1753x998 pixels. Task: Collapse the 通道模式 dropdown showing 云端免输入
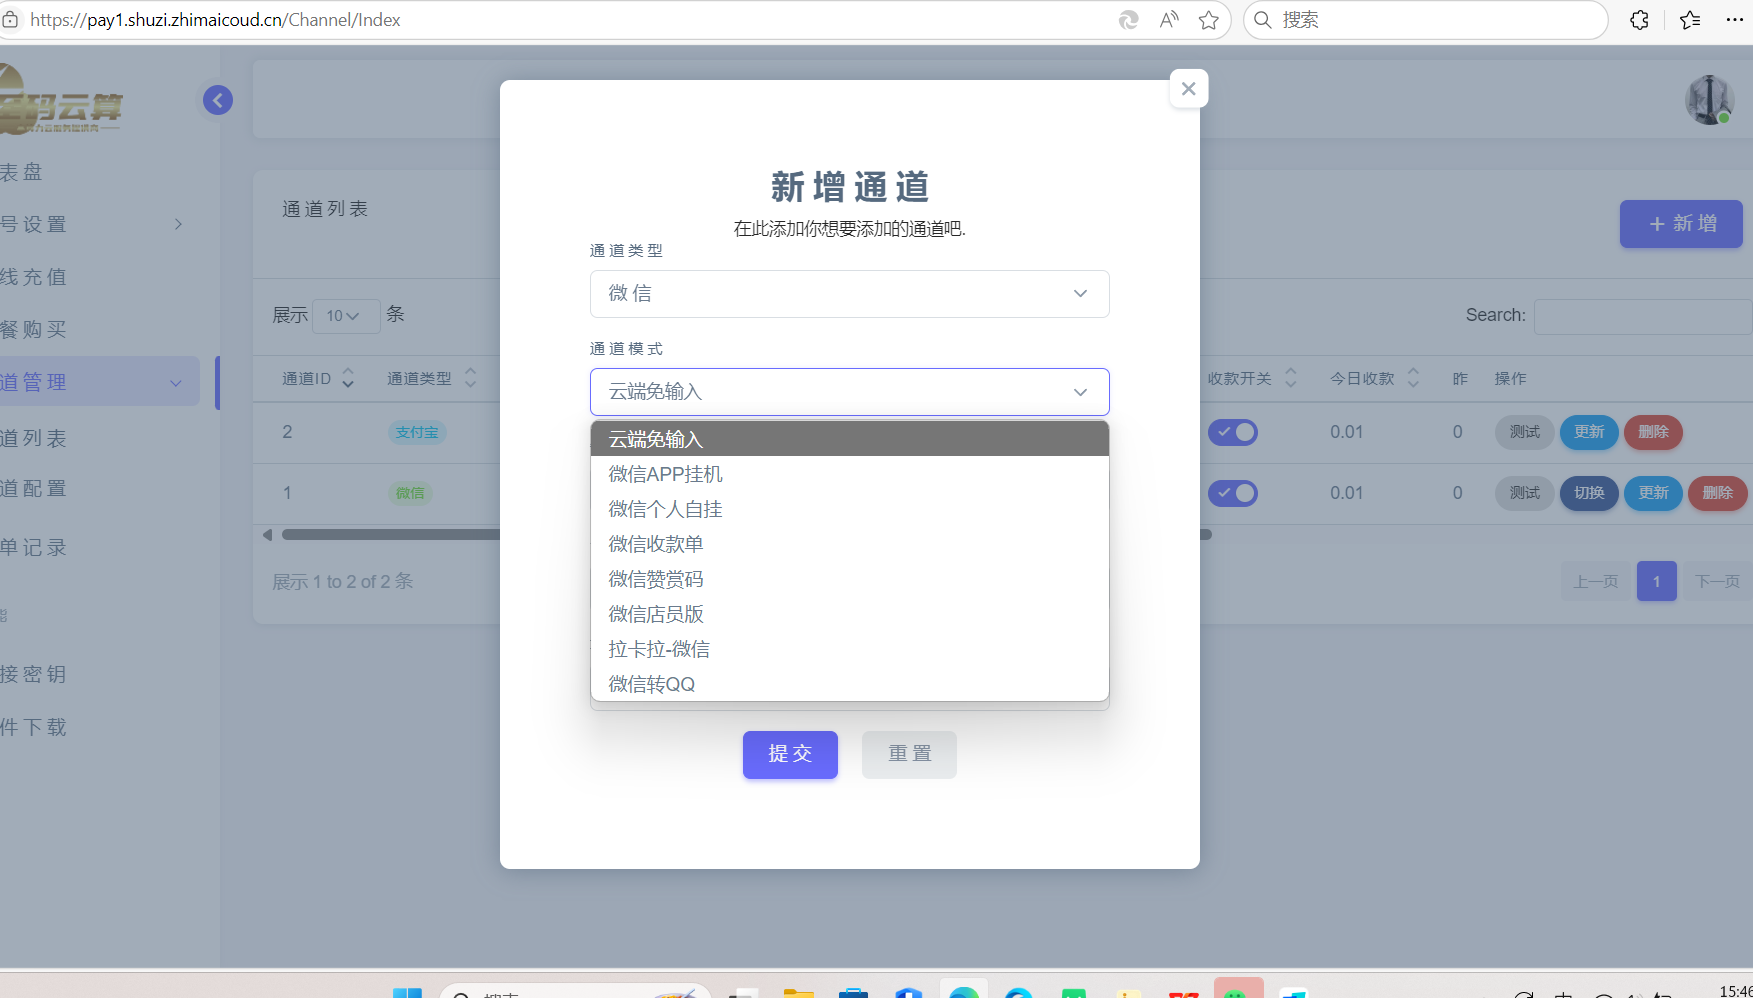[849, 392]
